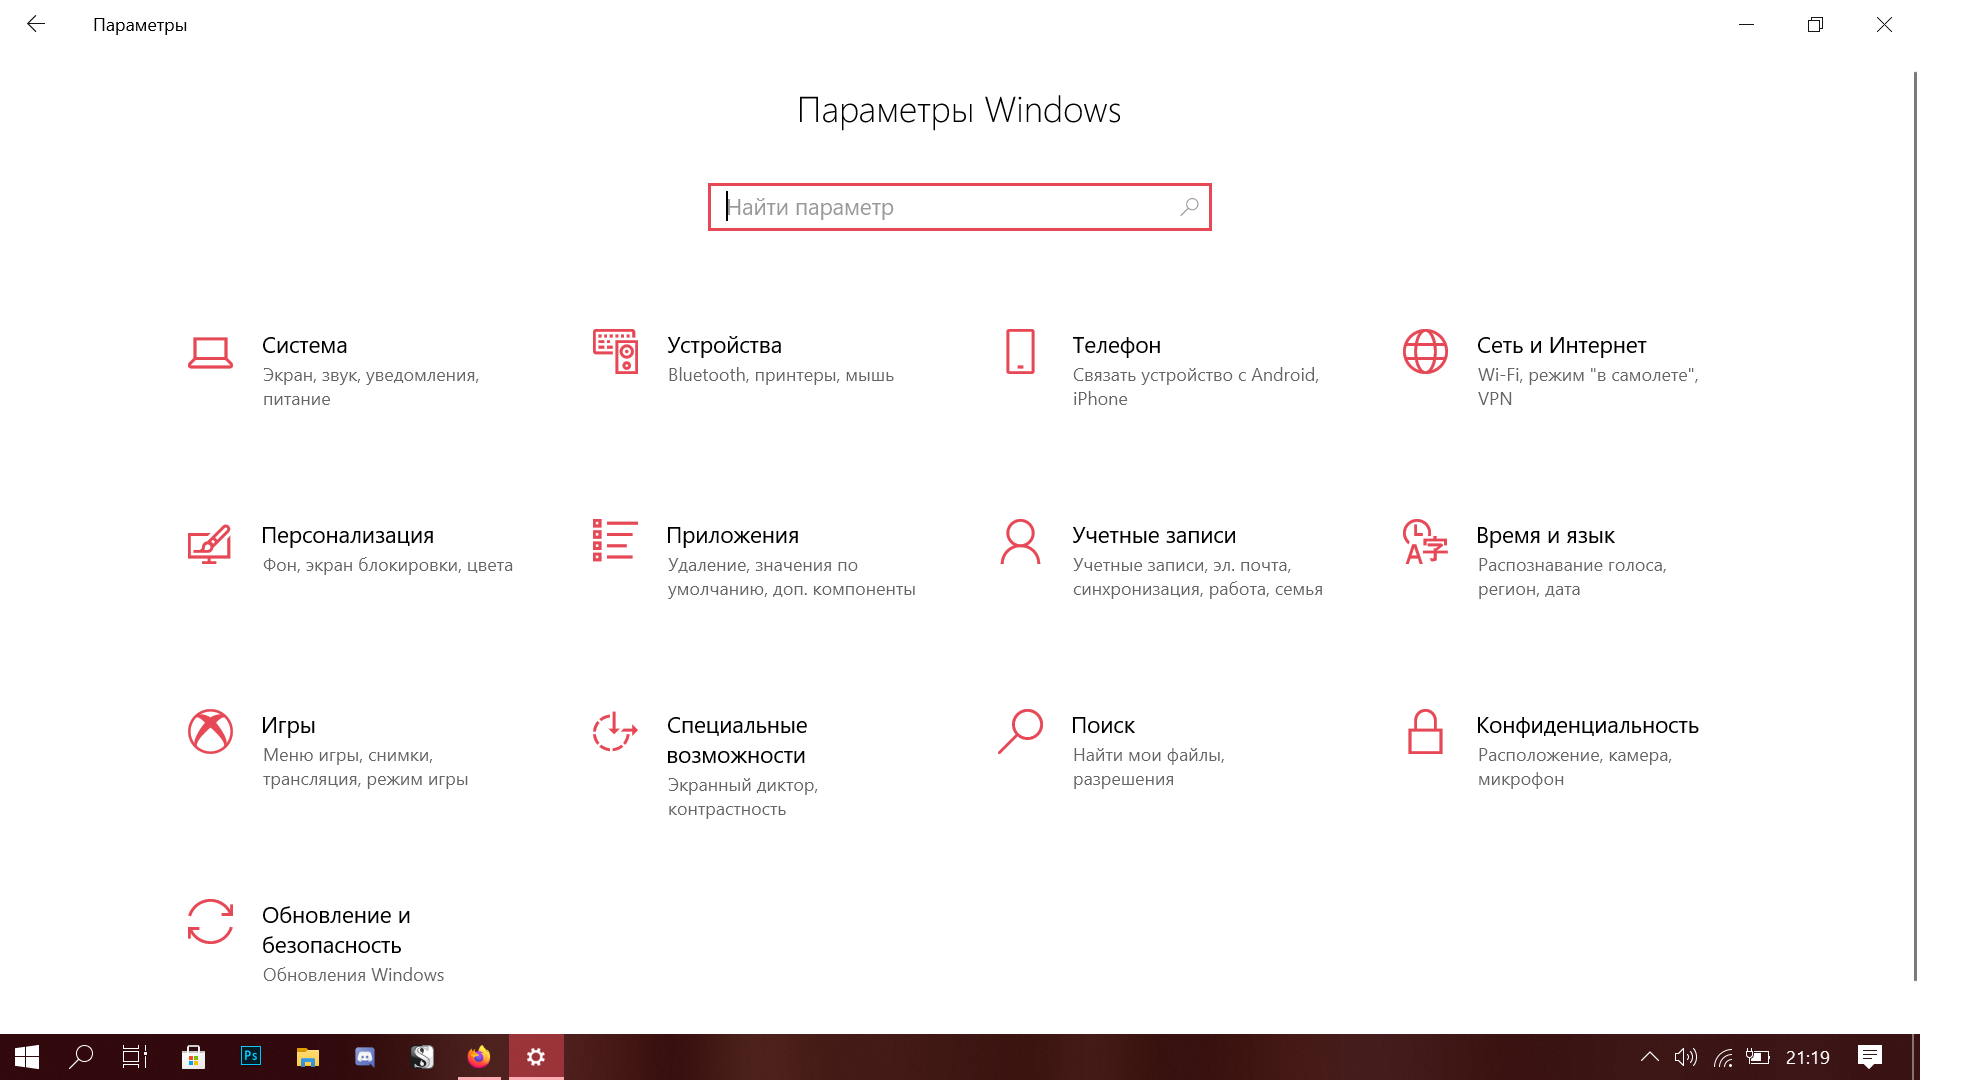This screenshot has width=1966, height=1080.
Task: Open the Обновление и безопасность arrows icon
Action: point(210,921)
